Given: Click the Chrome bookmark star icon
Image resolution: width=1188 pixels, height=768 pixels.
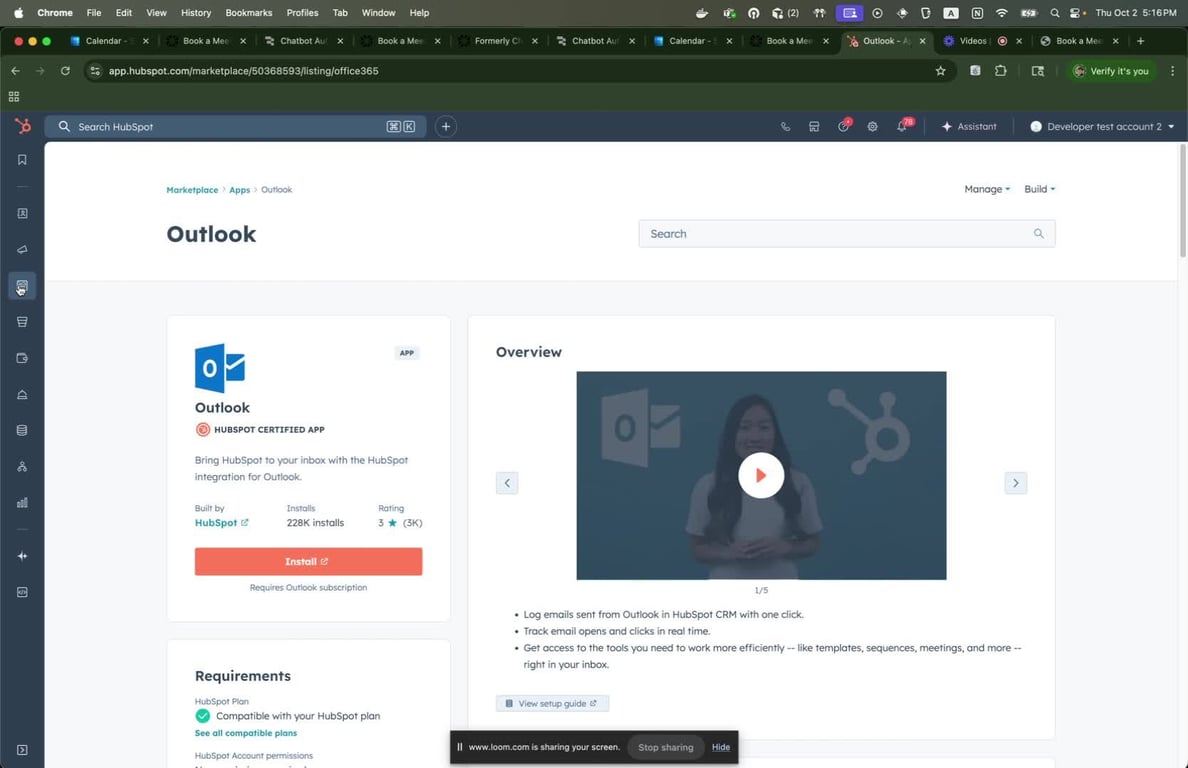Looking at the screenshot, I should tap(940, 70).
